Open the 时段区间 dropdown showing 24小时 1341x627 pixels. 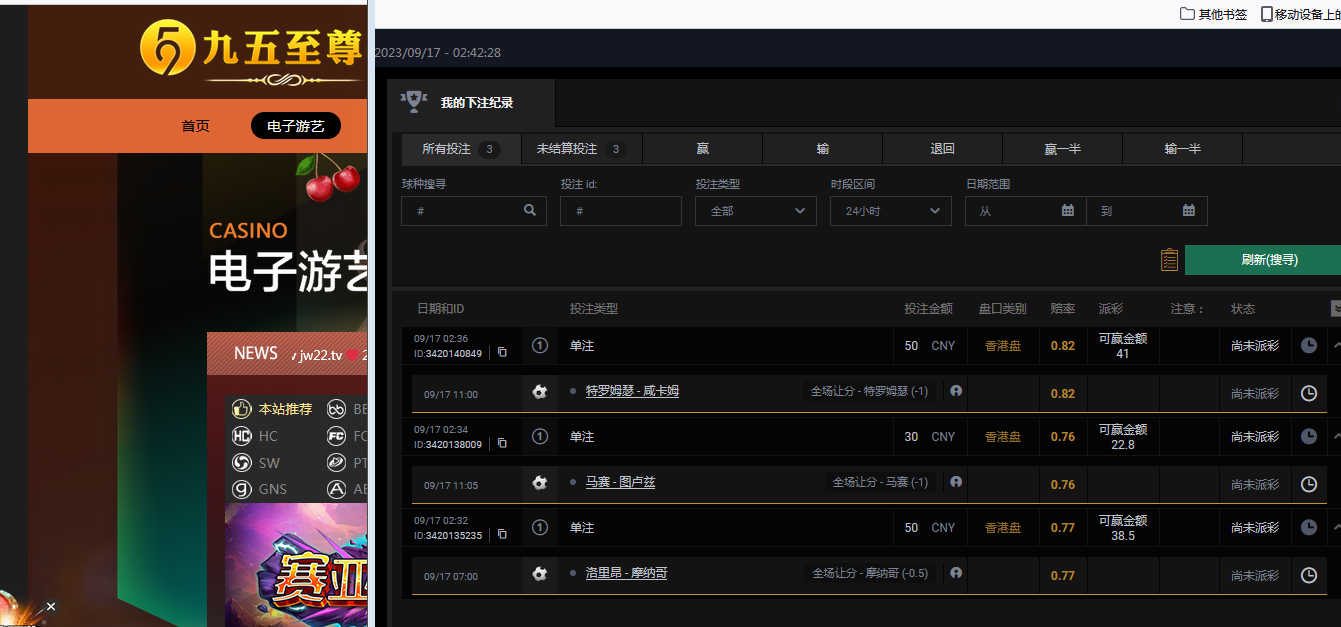tap(890, 211)
